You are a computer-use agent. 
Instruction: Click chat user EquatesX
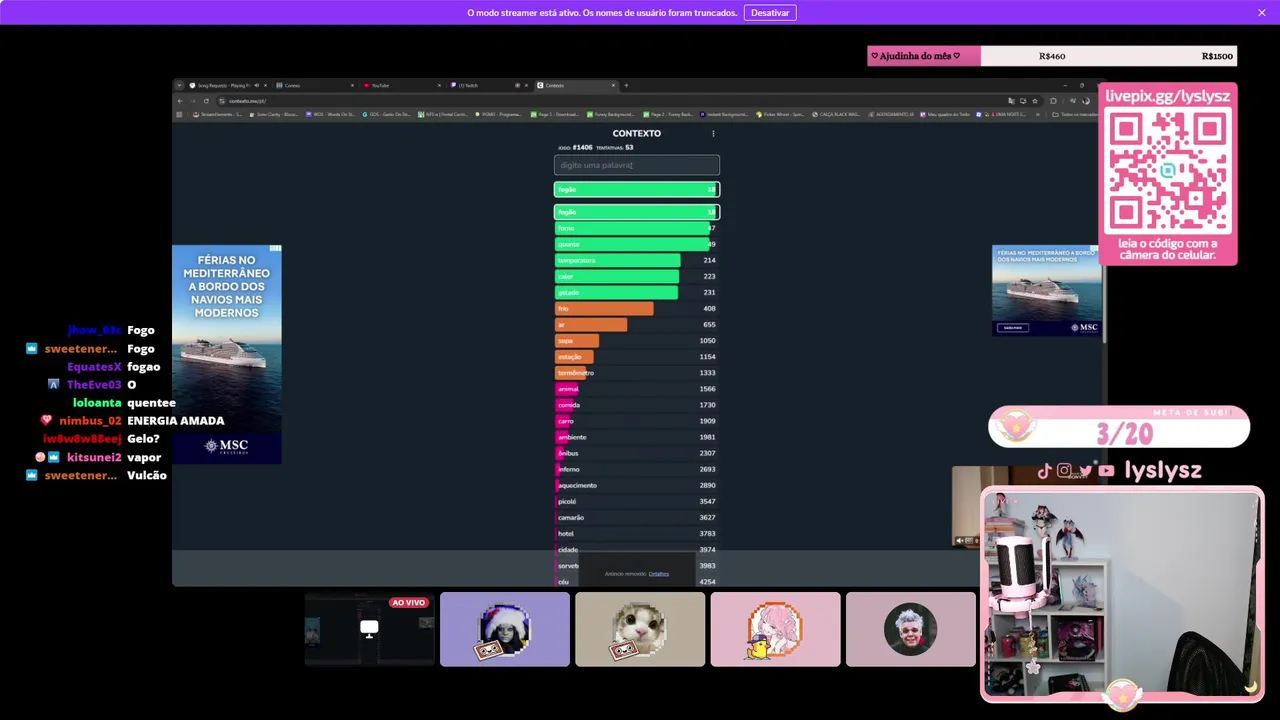point(94,367)
